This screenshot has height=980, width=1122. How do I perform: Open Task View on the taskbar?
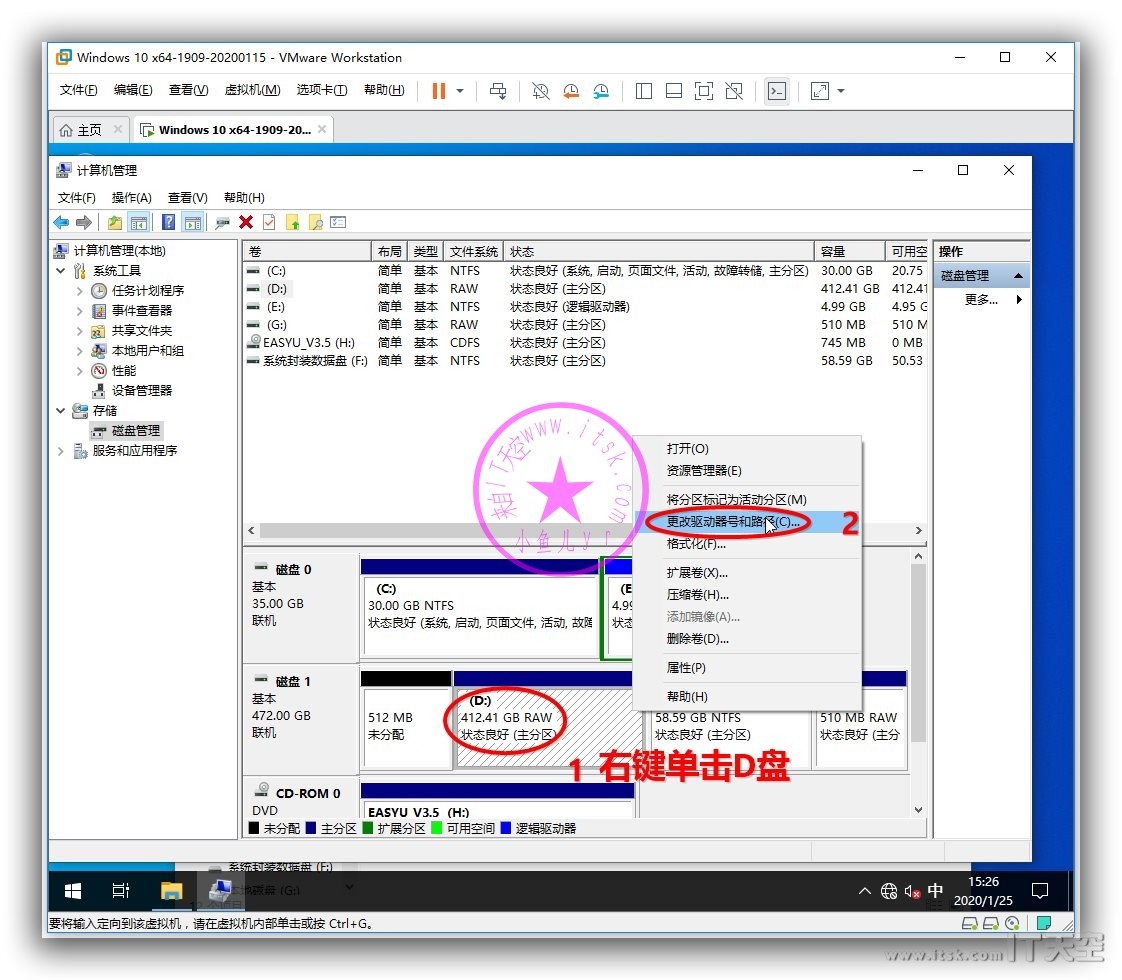tap(121, 891)
